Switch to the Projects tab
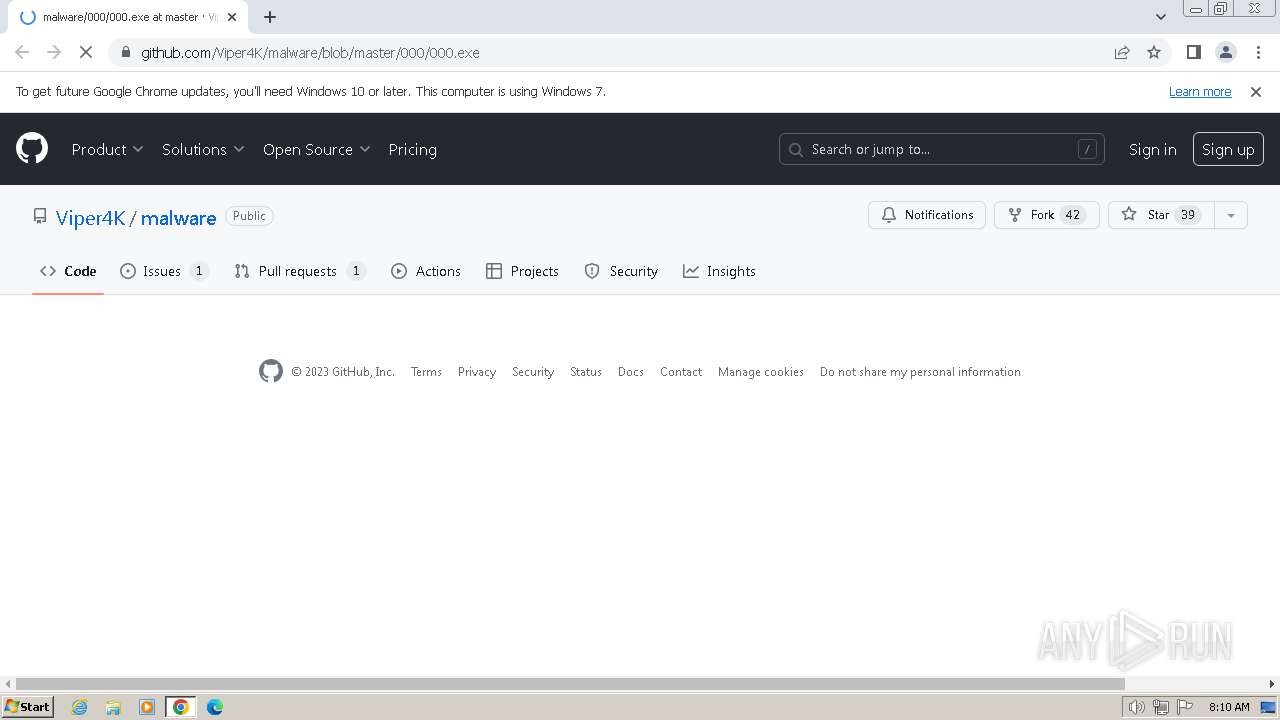Image resolution: width=1280 pixels, height=720 pixels. 522,271
